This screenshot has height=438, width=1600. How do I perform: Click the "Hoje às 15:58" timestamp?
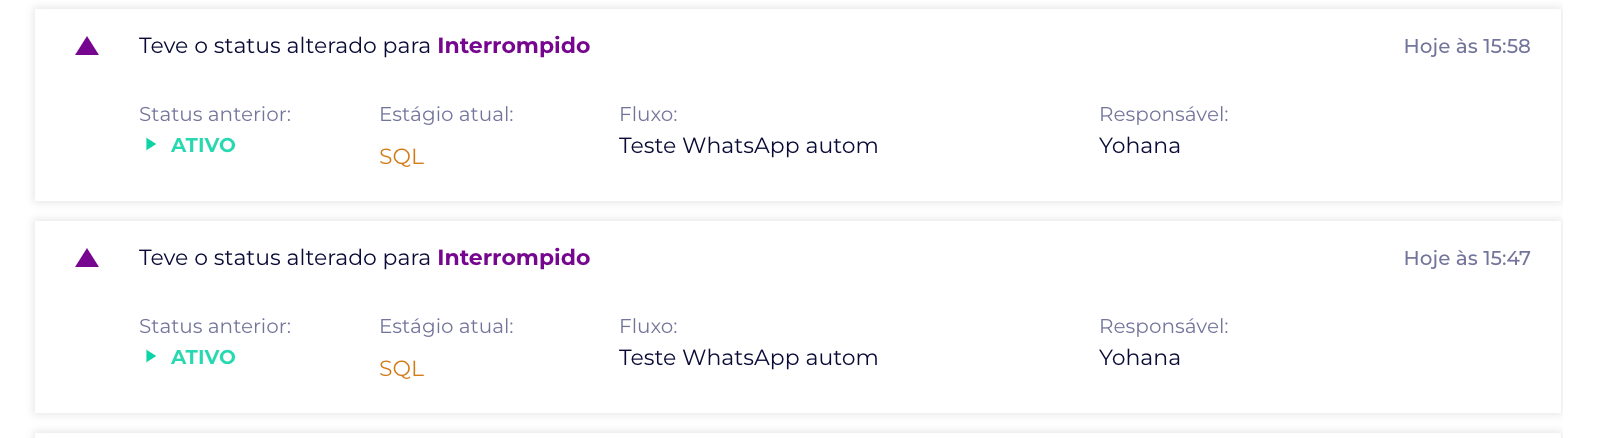pyautogui.click(x=1466, y=47)
